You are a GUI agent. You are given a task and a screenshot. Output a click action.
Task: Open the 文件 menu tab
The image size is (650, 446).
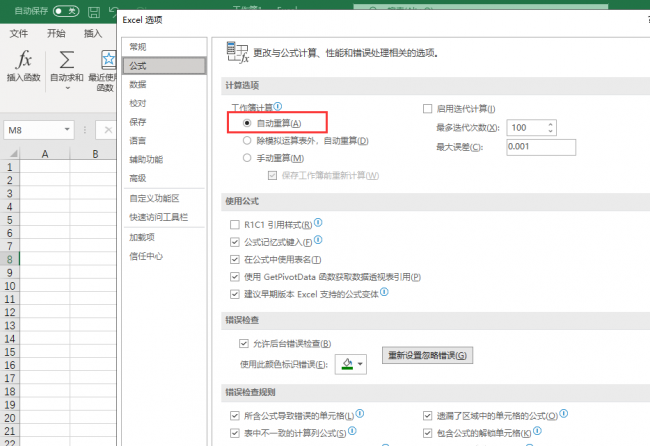19,34
